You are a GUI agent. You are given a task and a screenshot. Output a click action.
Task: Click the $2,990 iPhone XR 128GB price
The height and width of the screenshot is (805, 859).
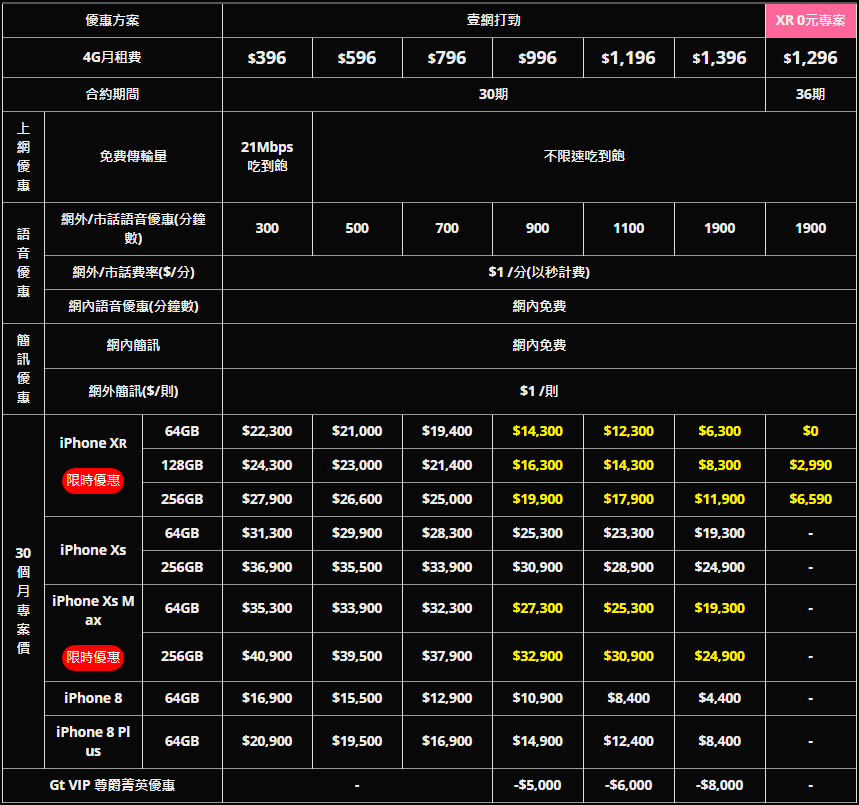(810, 465)
